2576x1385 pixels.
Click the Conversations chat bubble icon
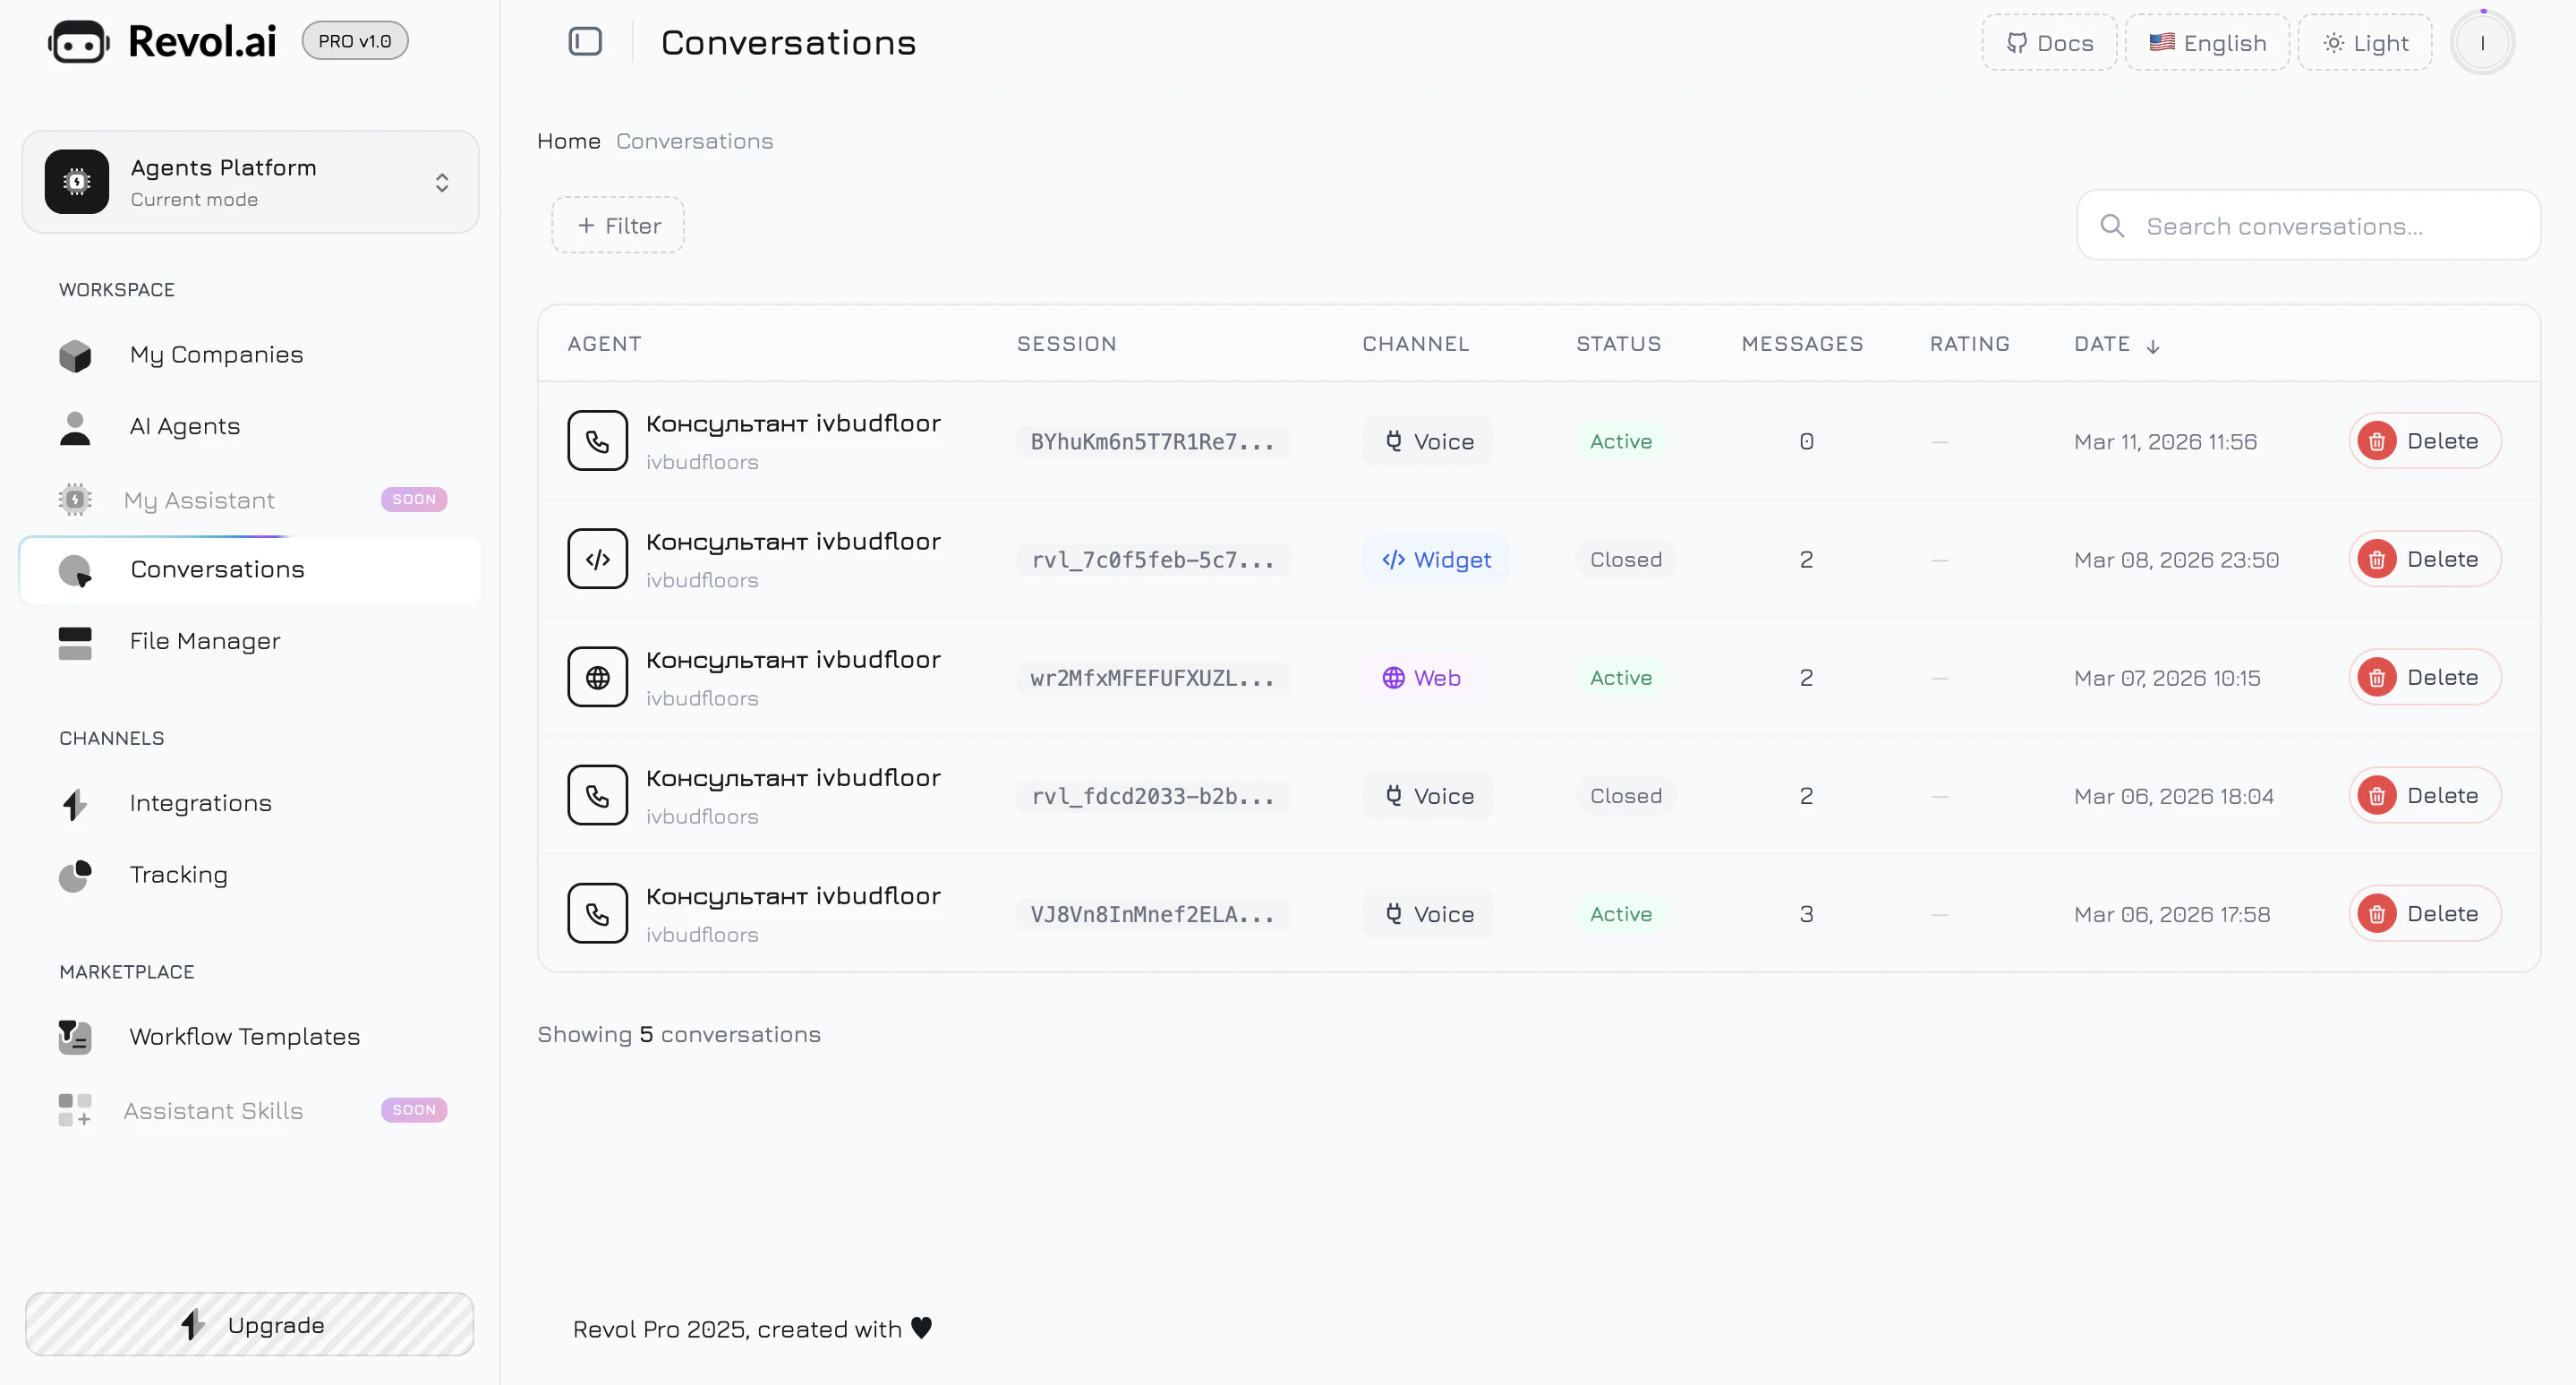[x=75, y=571]
